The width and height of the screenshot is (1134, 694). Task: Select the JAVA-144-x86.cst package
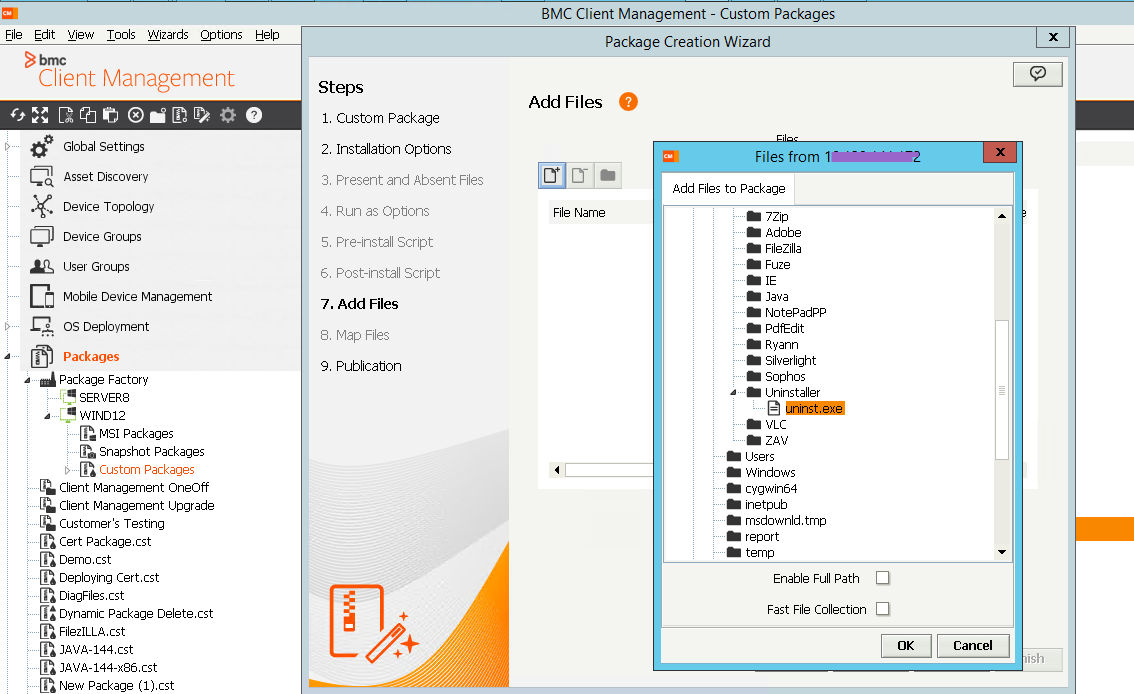108,668
